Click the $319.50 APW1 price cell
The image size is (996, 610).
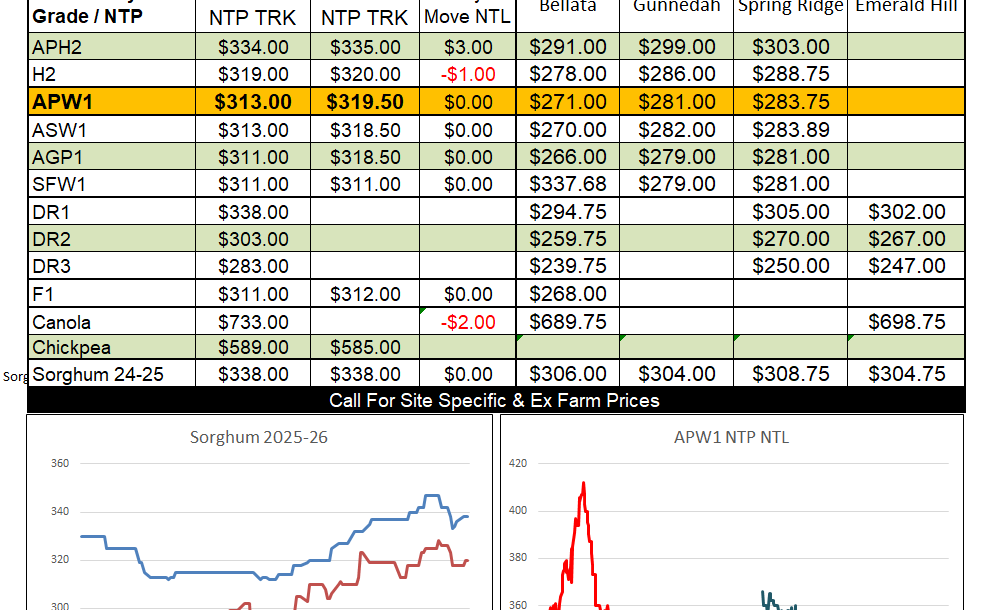coord(365,102)
